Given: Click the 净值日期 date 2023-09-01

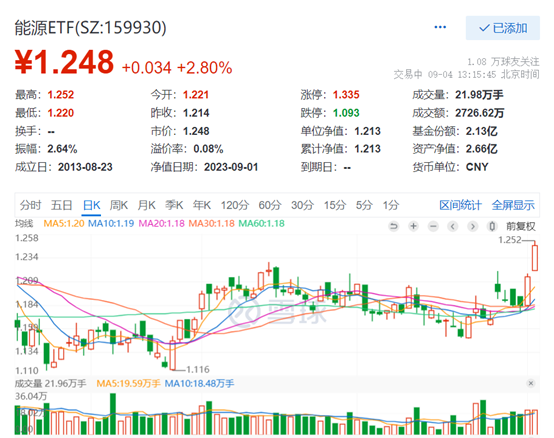Looking at the screenshot, I should tap(231, 167).
